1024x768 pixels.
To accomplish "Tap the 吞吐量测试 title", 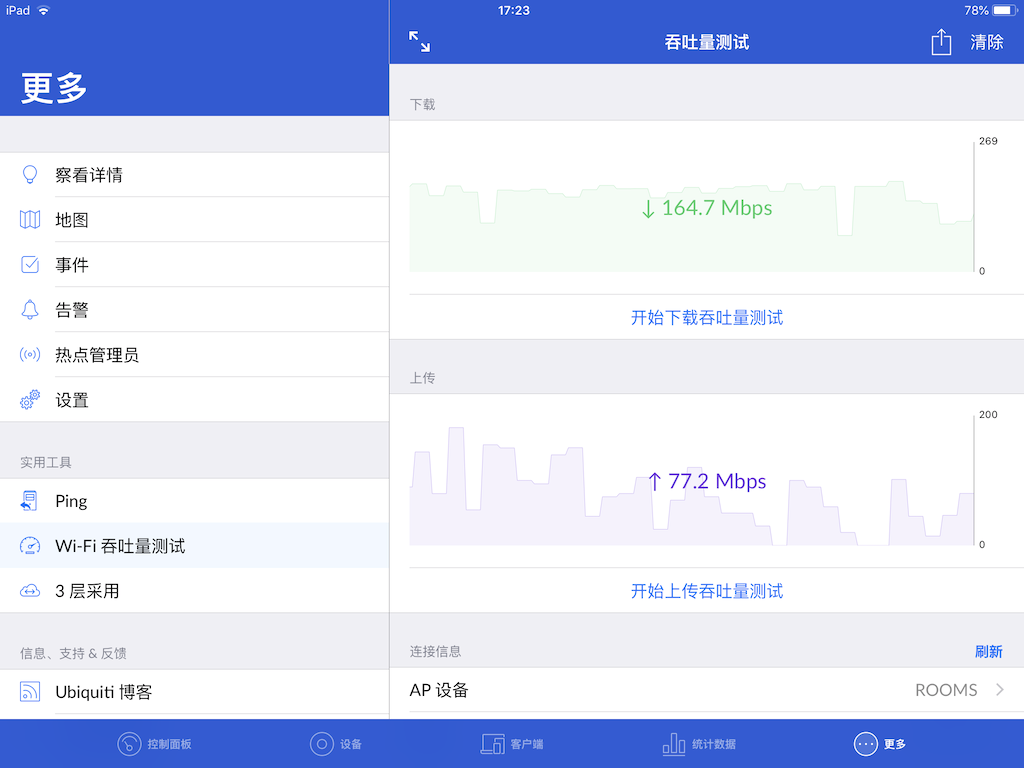I will coord(707,42).
